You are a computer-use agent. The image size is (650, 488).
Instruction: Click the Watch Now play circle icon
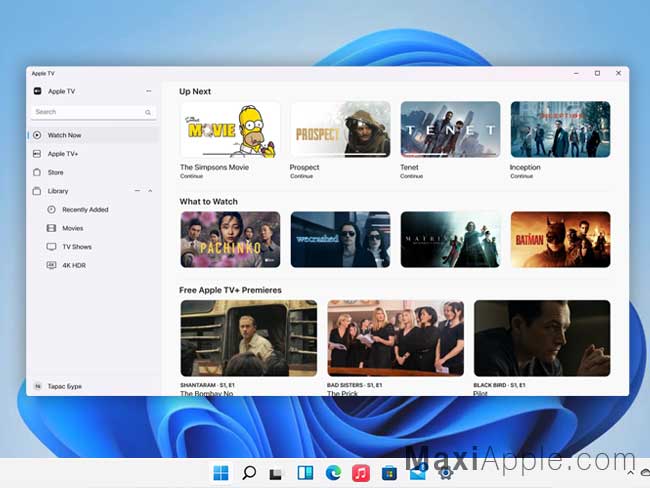pos(37,135)
